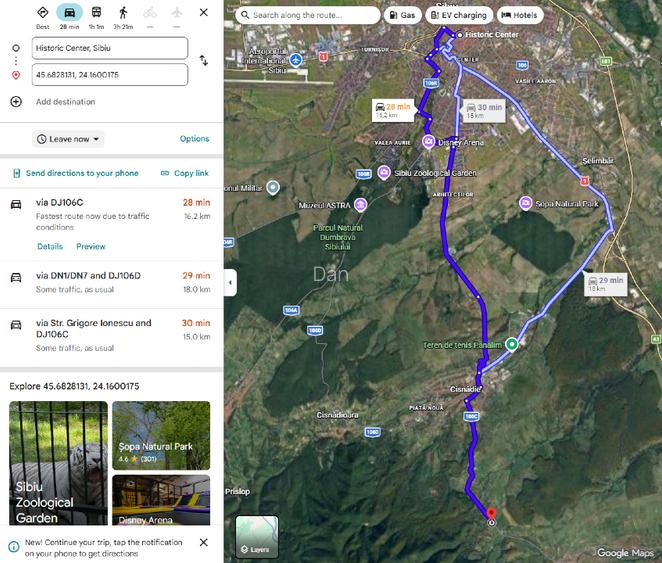Click Disney Arena map marker
The width and height of the screenshot is (662, 563).
click(x=429, y=142)
